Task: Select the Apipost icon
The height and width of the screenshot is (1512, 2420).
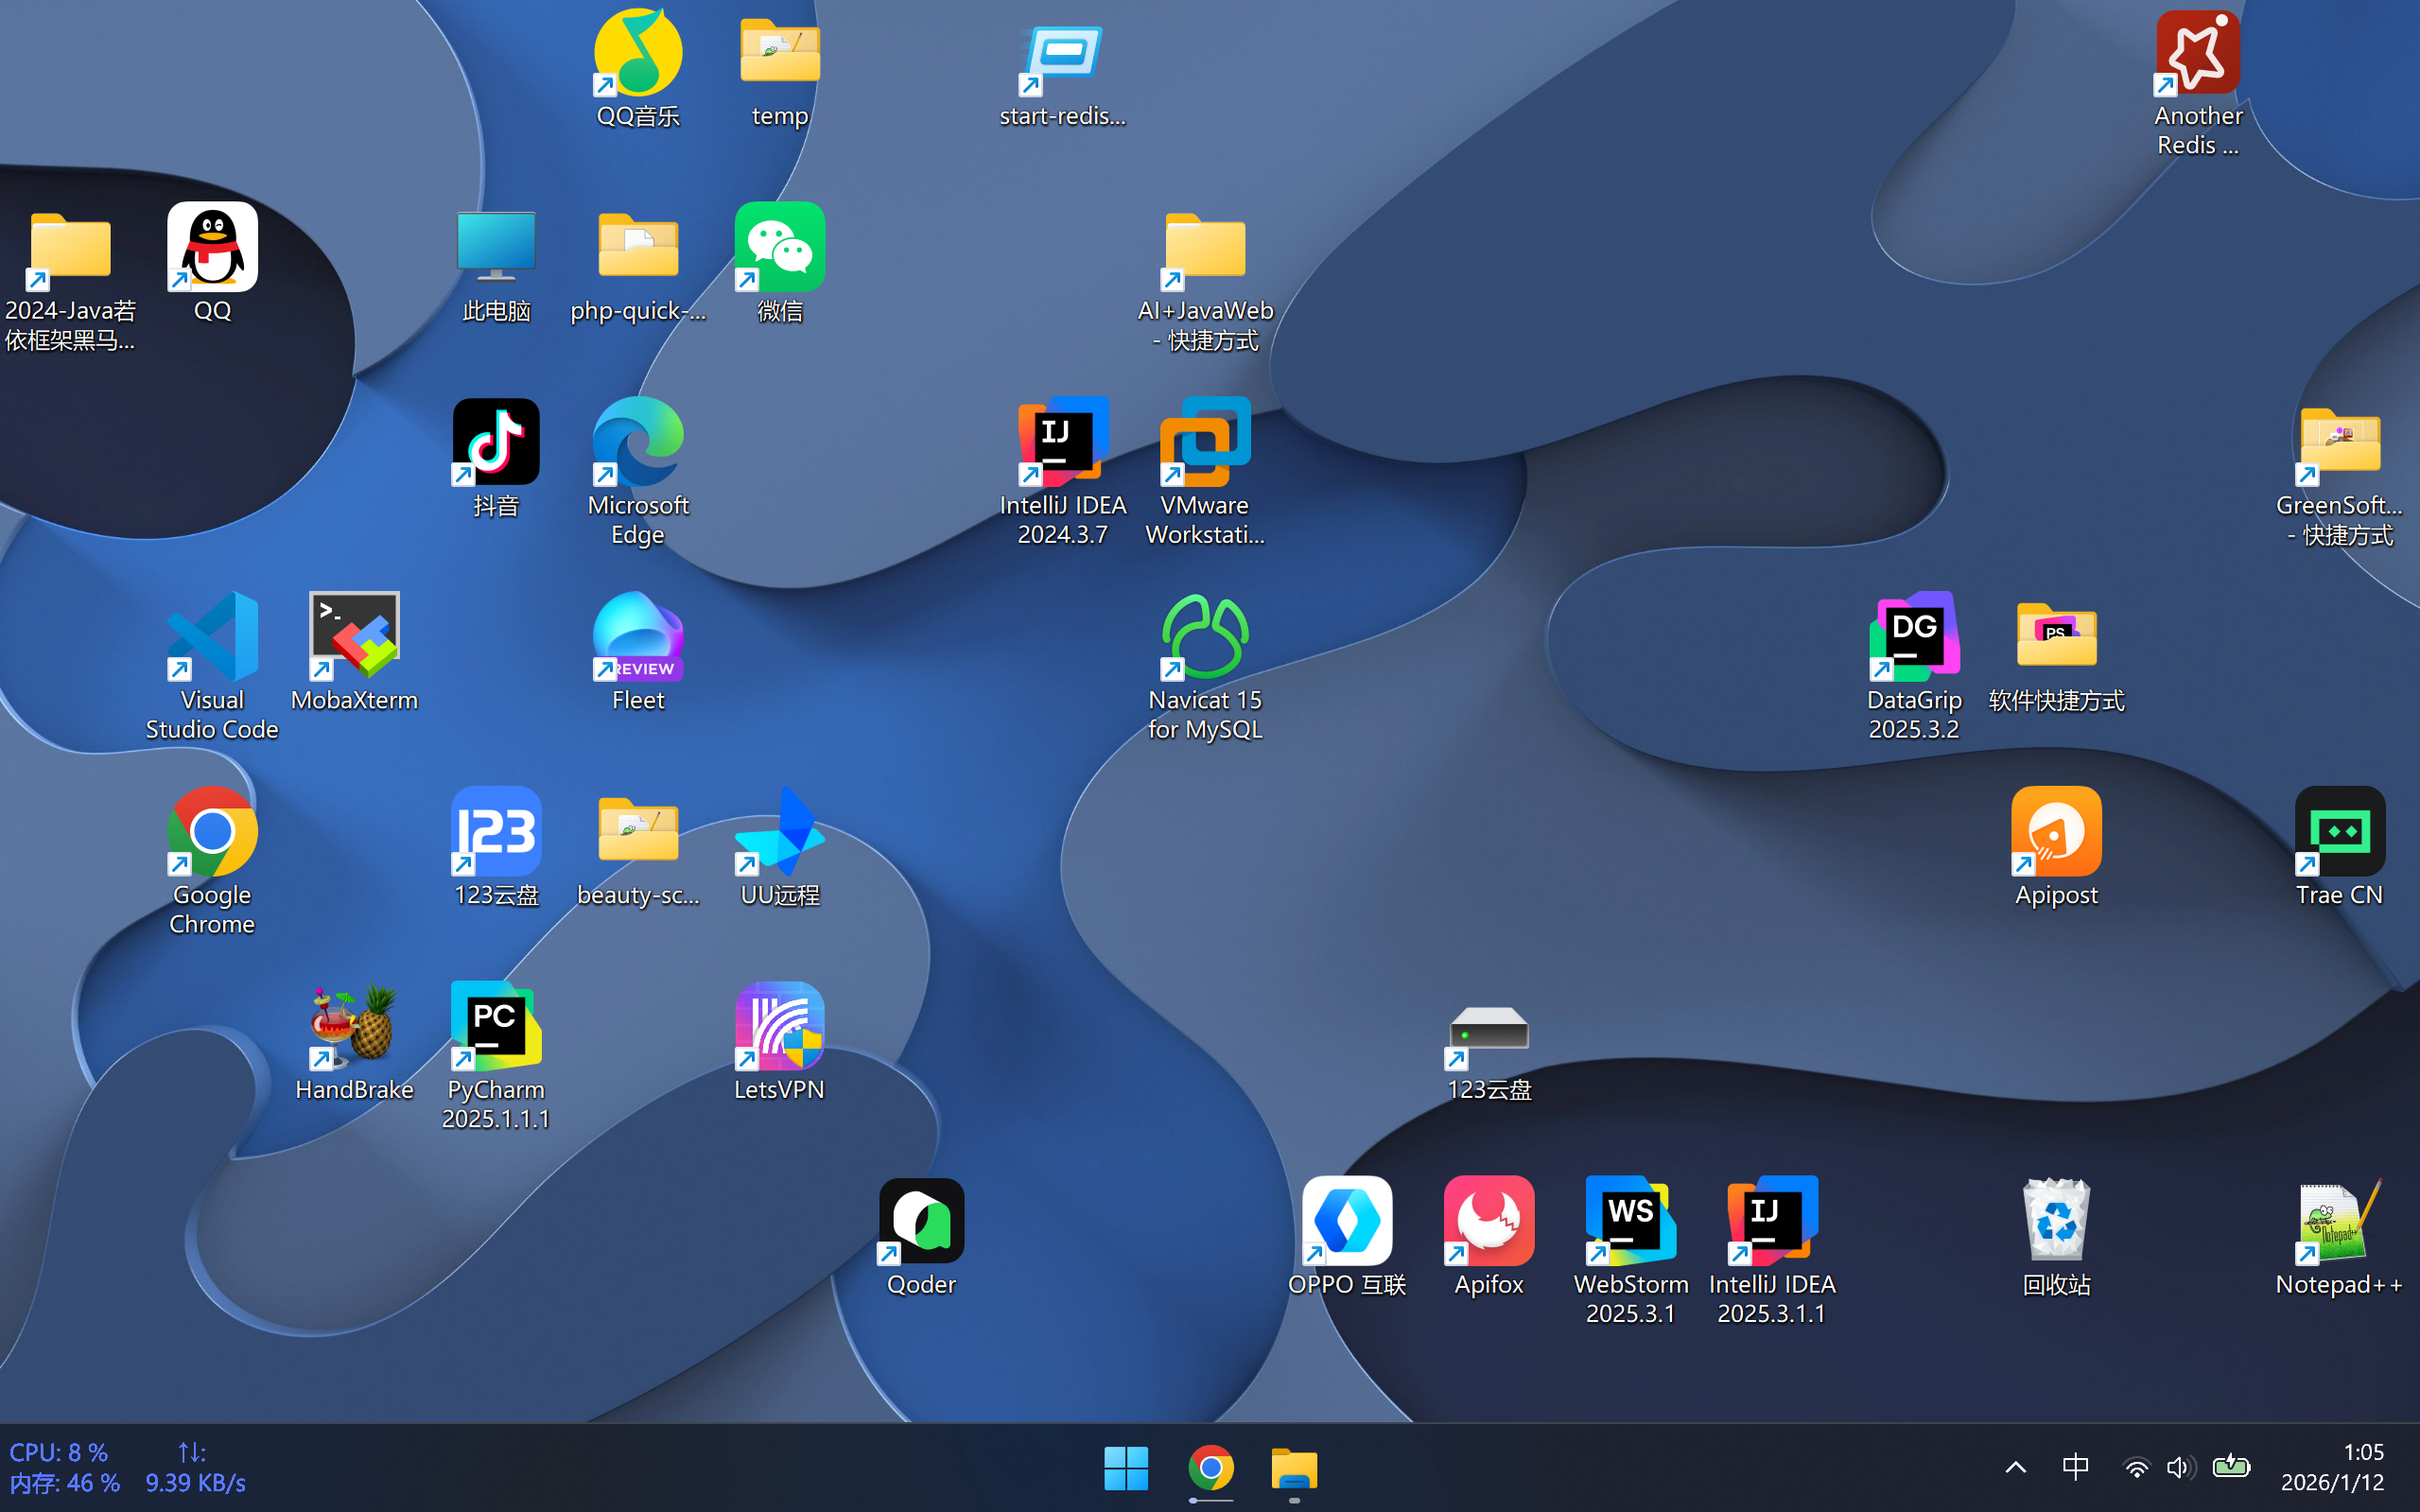Action: [2056, 831]
